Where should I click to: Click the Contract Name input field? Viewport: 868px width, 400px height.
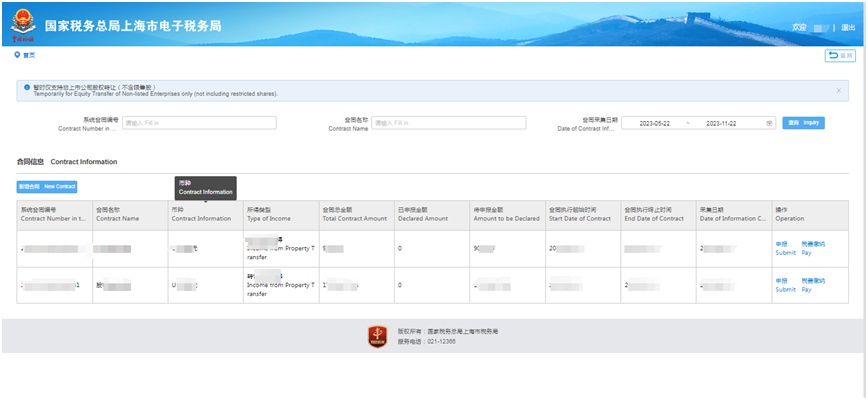(448, 123)
